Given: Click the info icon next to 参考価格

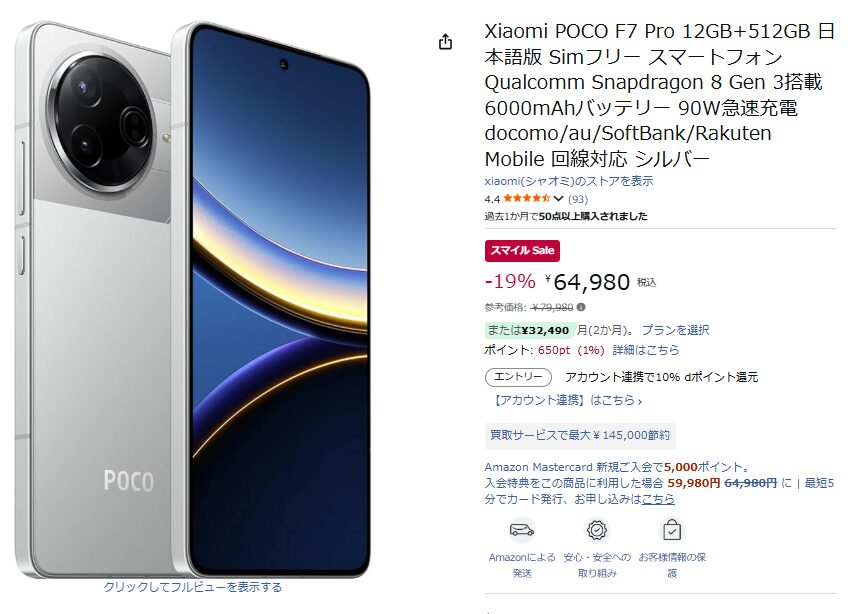Looking at the screenshot, I should 581,307.
